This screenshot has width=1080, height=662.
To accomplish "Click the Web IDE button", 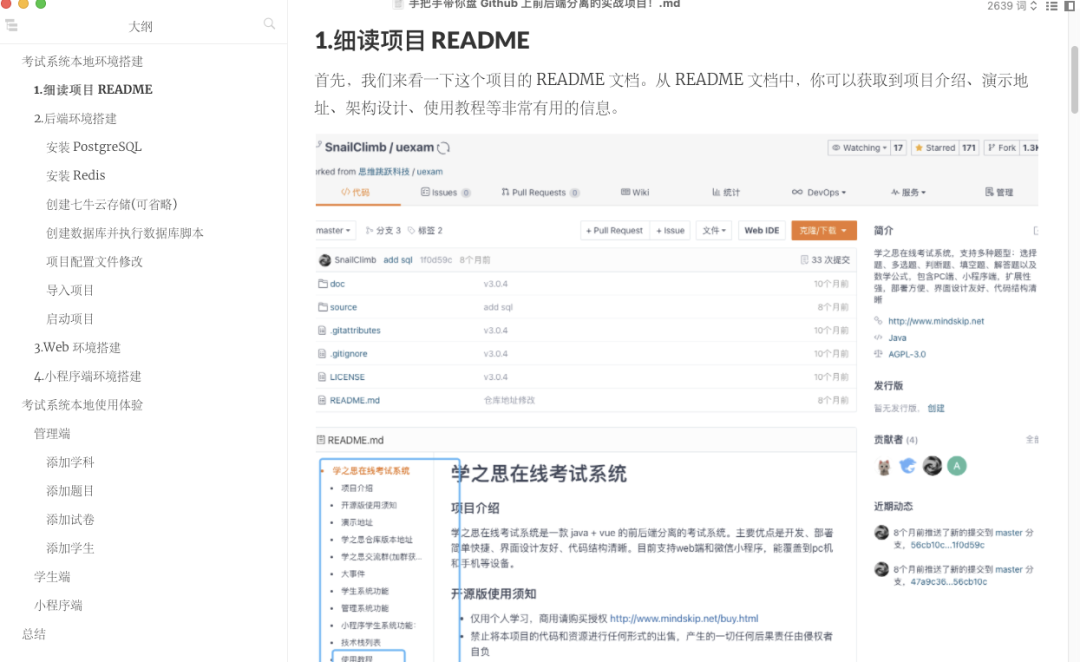I will pos(762,231).
